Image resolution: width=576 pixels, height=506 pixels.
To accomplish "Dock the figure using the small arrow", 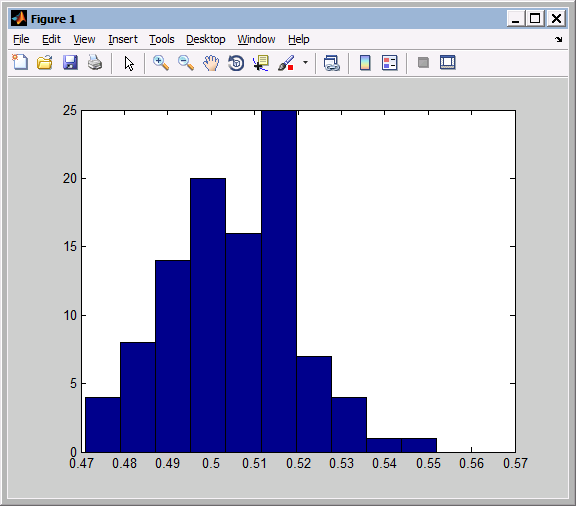I will pos(558,39).
